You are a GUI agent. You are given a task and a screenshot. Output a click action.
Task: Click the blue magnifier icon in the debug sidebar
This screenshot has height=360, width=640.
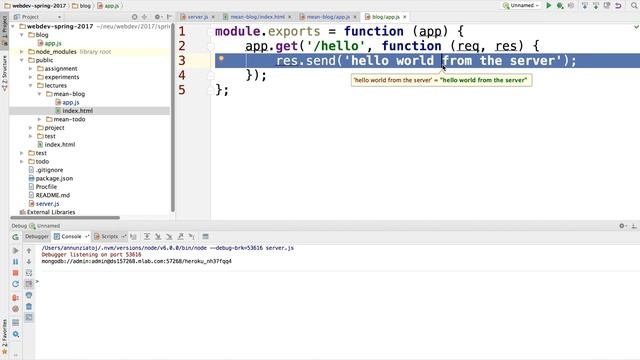tap(16, 334)
